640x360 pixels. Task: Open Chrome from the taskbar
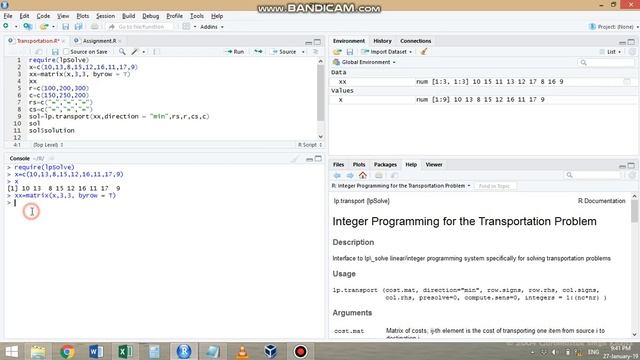tap(67, 351)
